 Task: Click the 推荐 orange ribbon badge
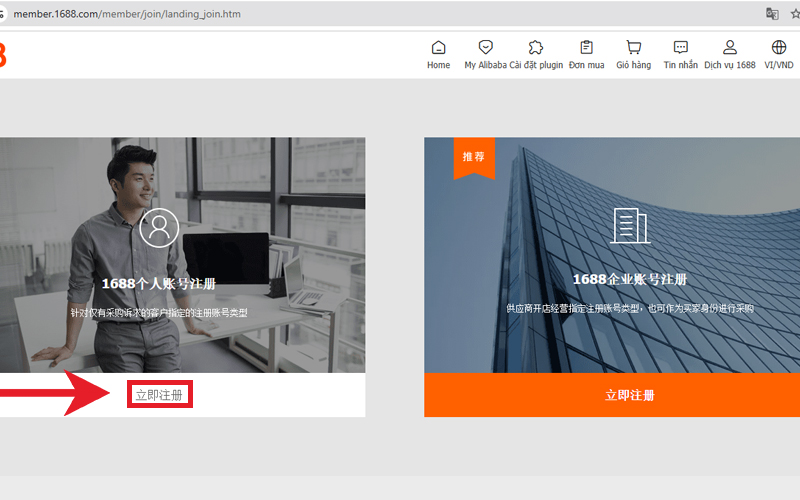coord(474,158)
